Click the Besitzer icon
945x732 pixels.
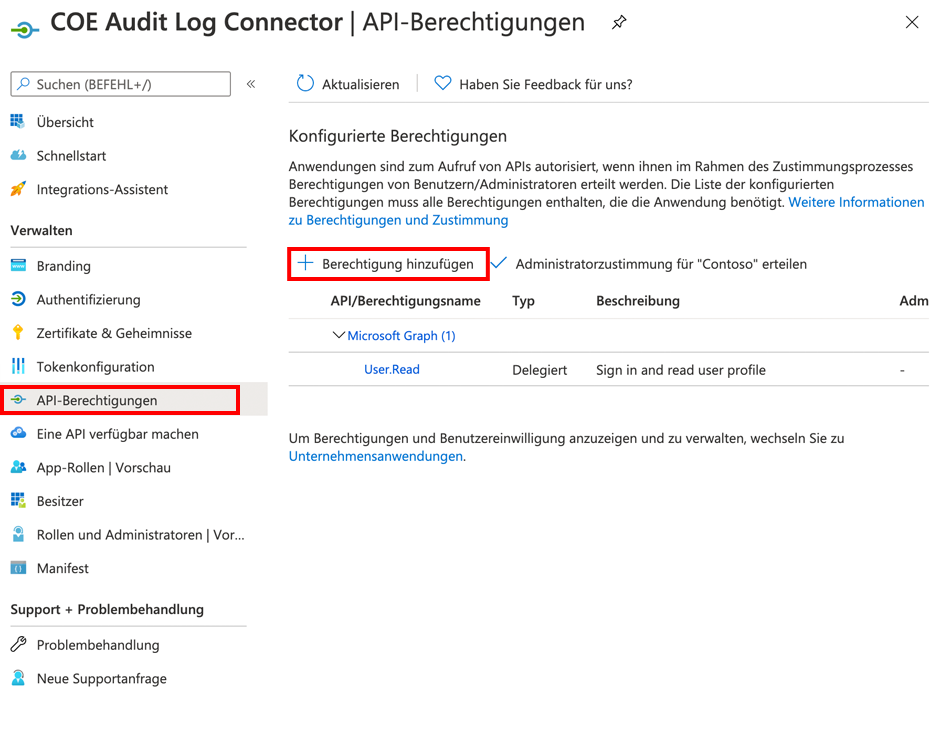(18, 501)
